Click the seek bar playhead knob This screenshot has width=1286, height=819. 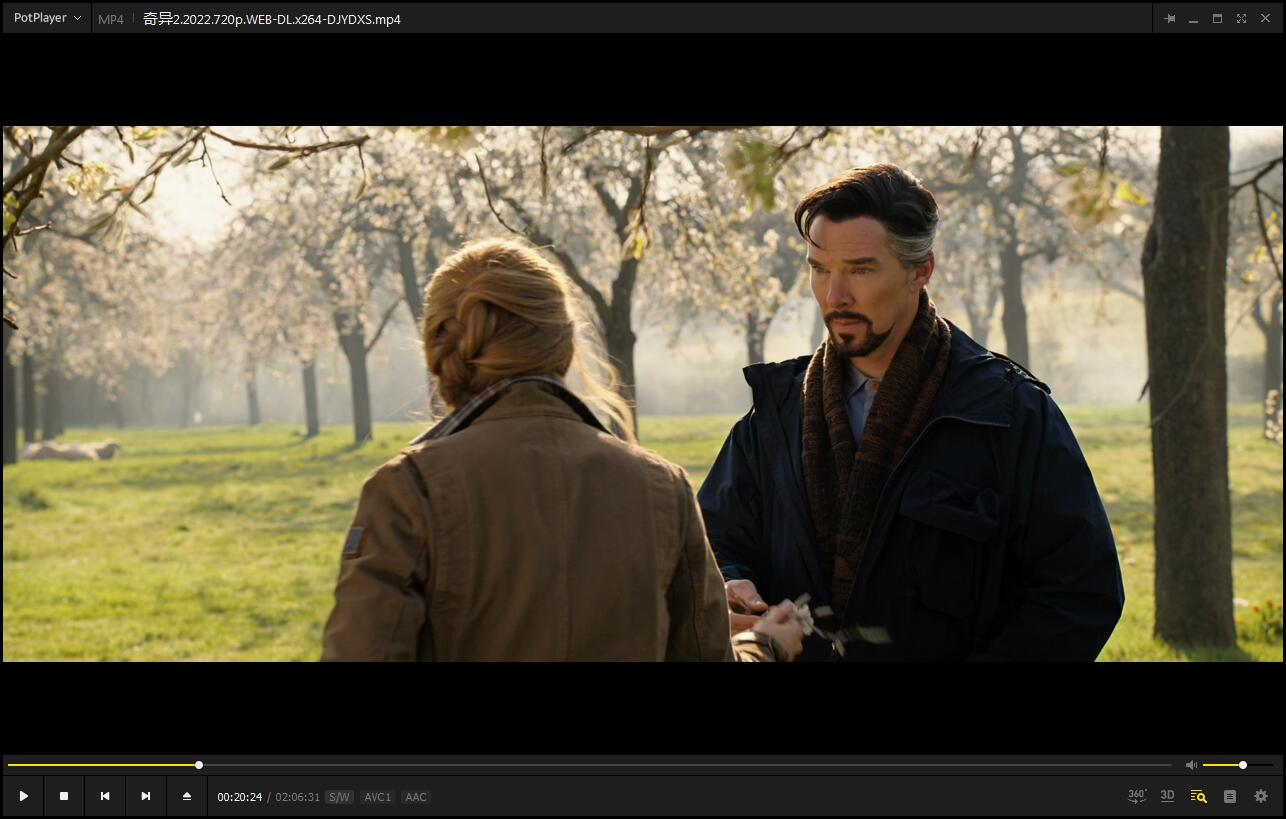[x=199, y=765]
